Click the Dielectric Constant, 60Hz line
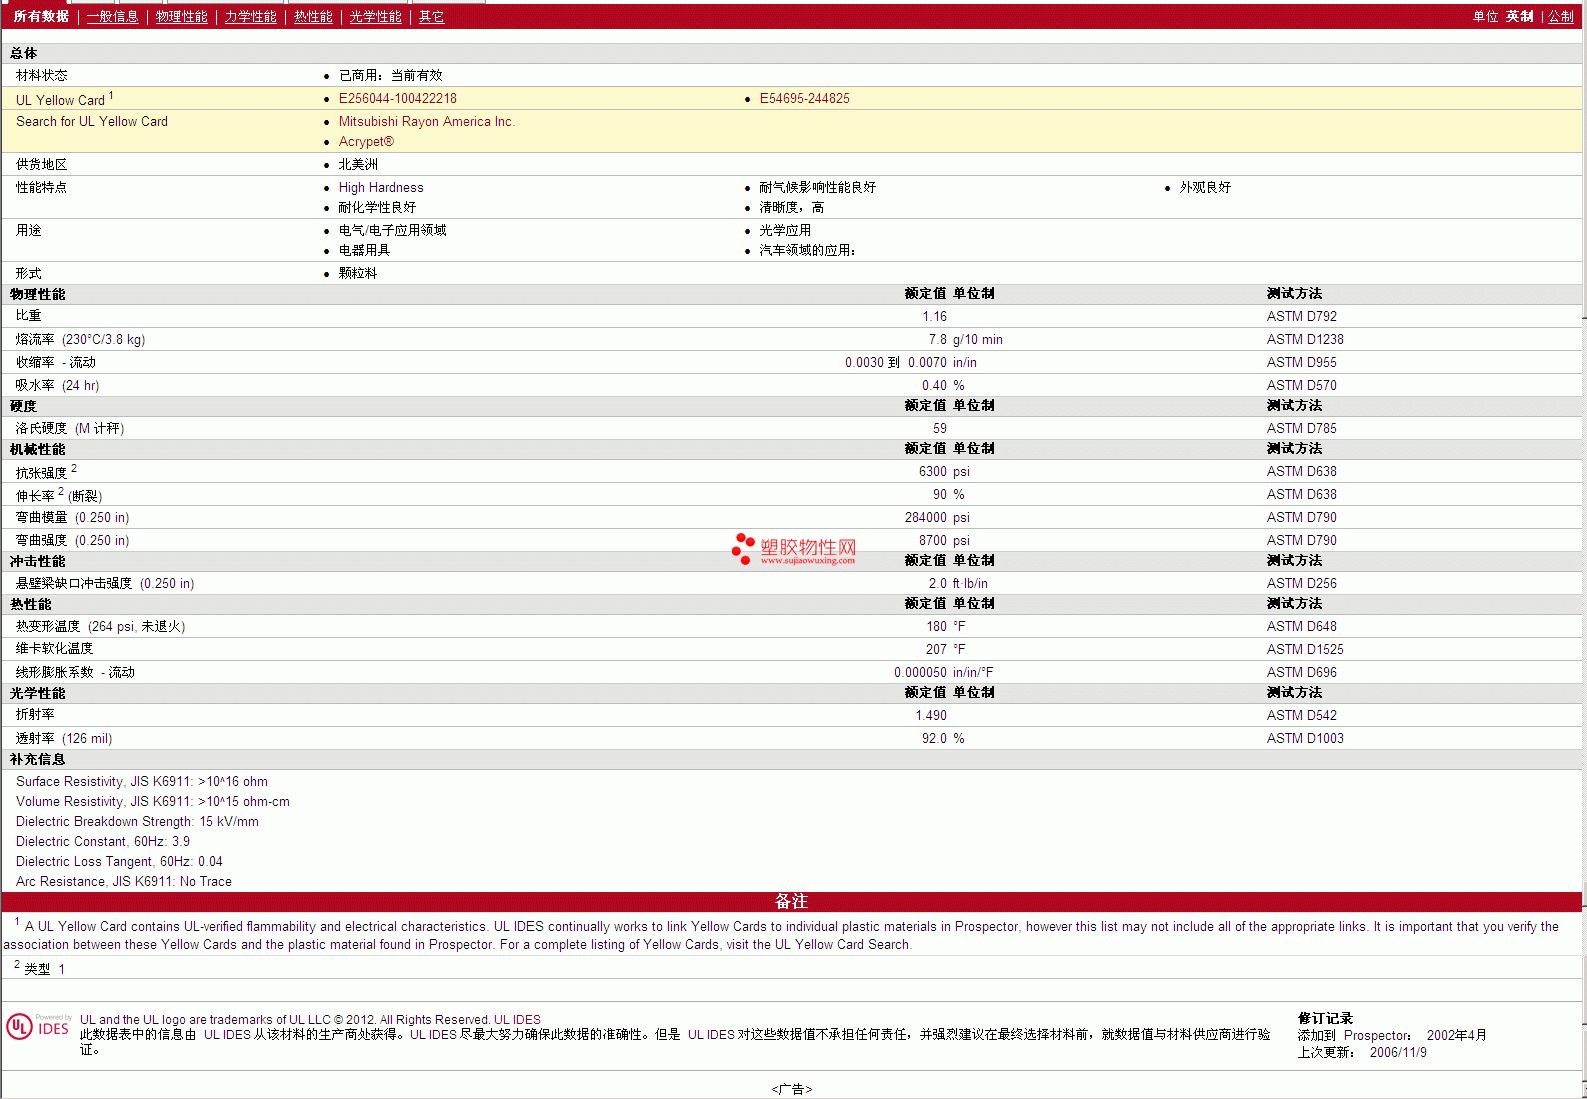 click(x=103, y=842)
